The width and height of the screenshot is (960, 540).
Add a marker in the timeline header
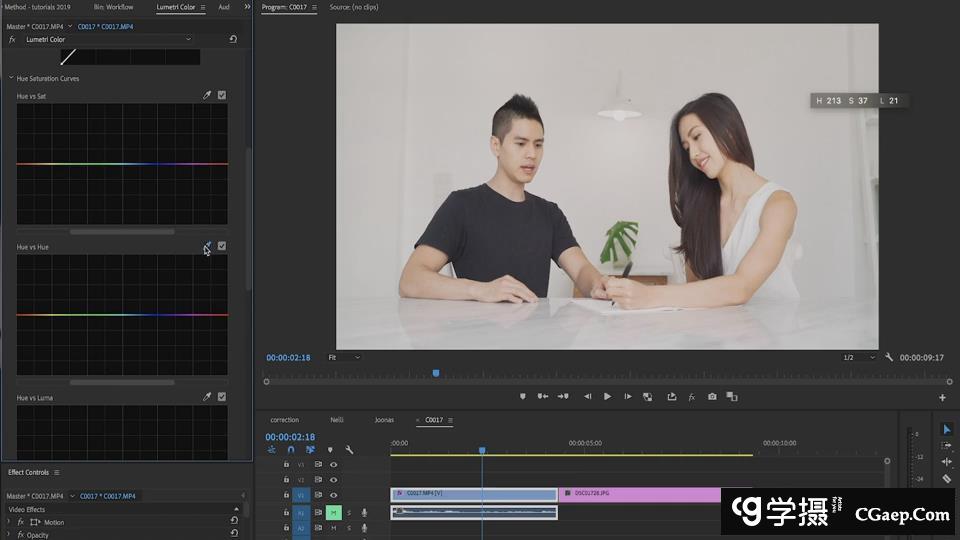point(330,450)
